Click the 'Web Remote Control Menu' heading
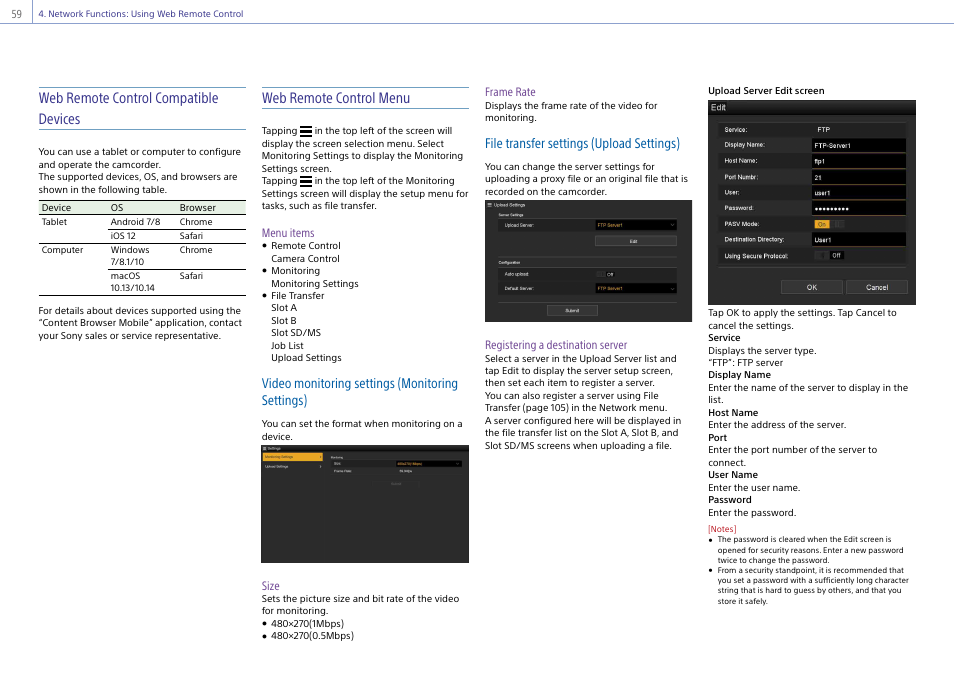This screenshot has height=675, width=954. tap(336, 98)
